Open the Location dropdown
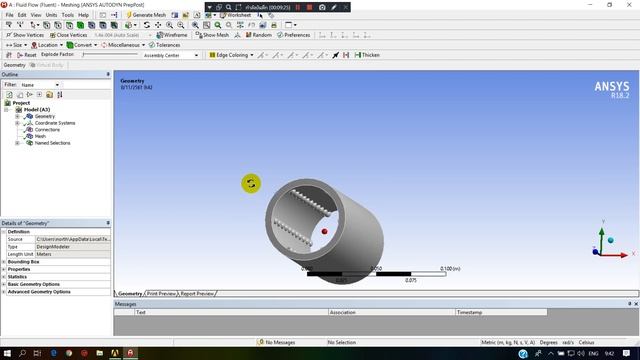 click(47, 45)
